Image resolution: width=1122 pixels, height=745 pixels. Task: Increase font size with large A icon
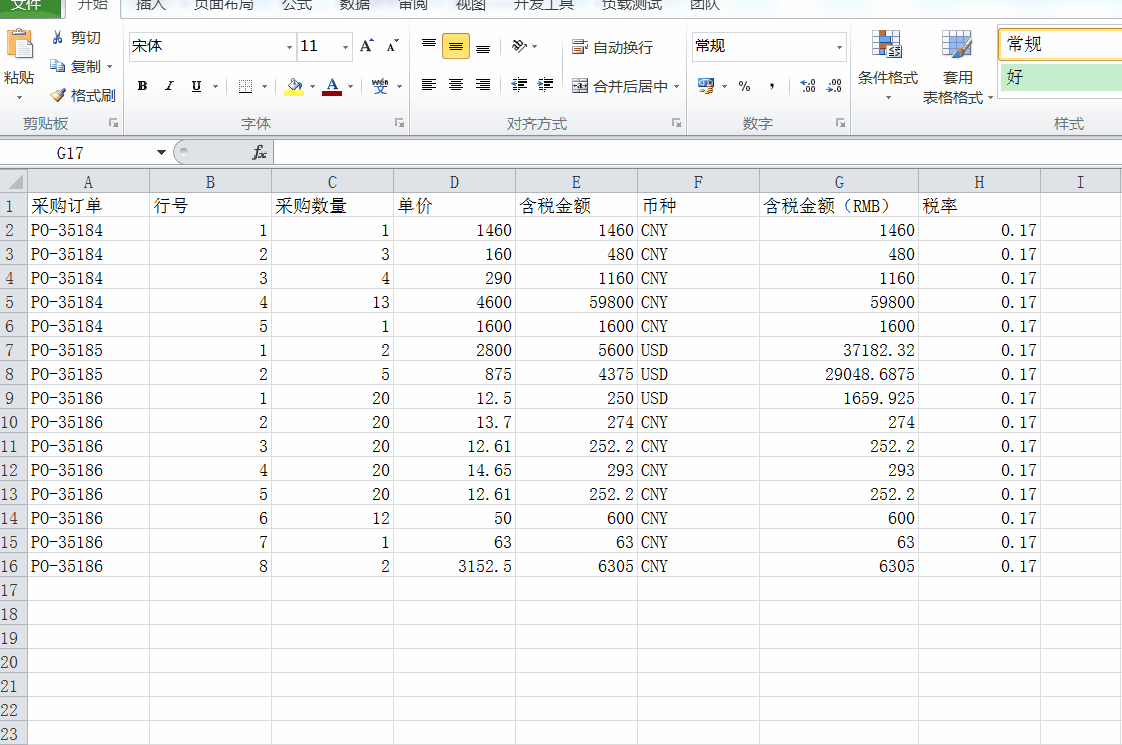point(366,47)
